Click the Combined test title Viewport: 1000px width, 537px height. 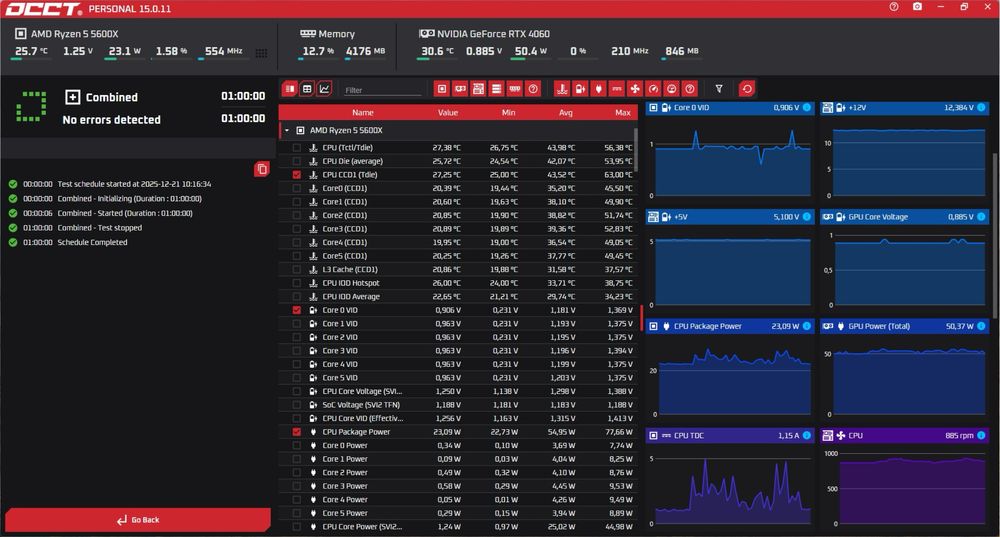coord(112,98)
